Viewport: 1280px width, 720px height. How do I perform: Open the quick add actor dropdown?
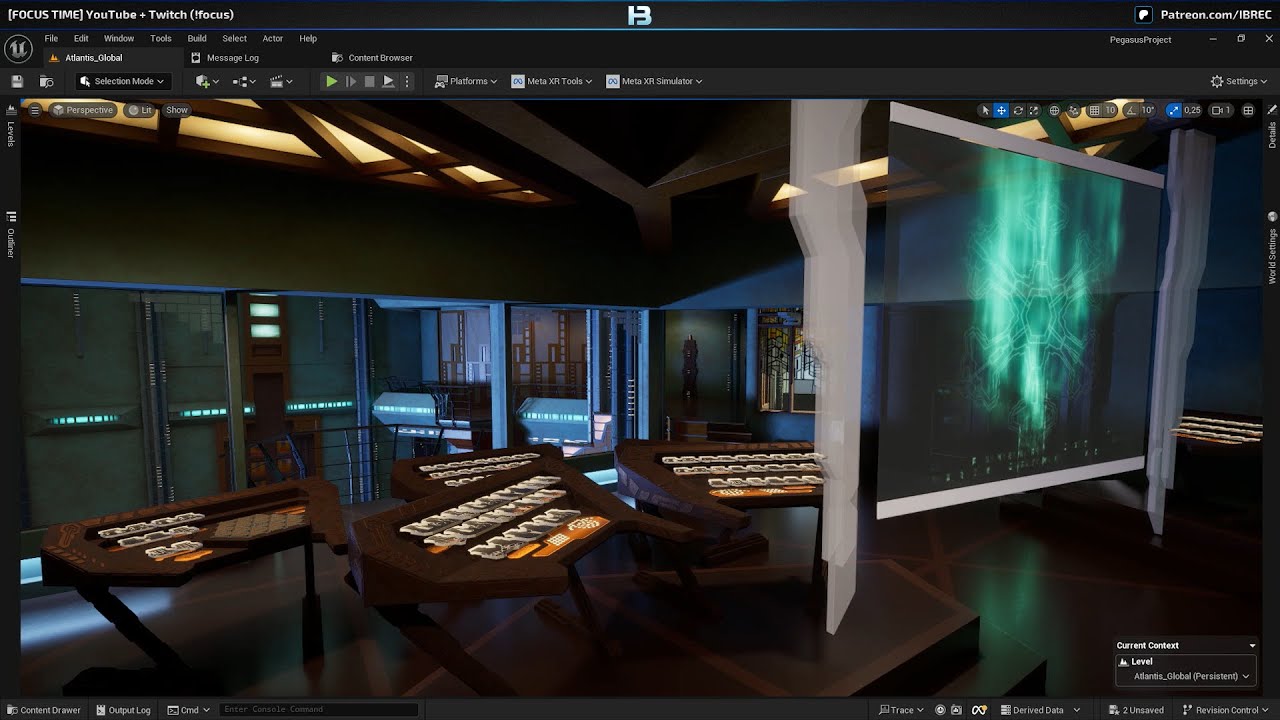click(207, 81)
